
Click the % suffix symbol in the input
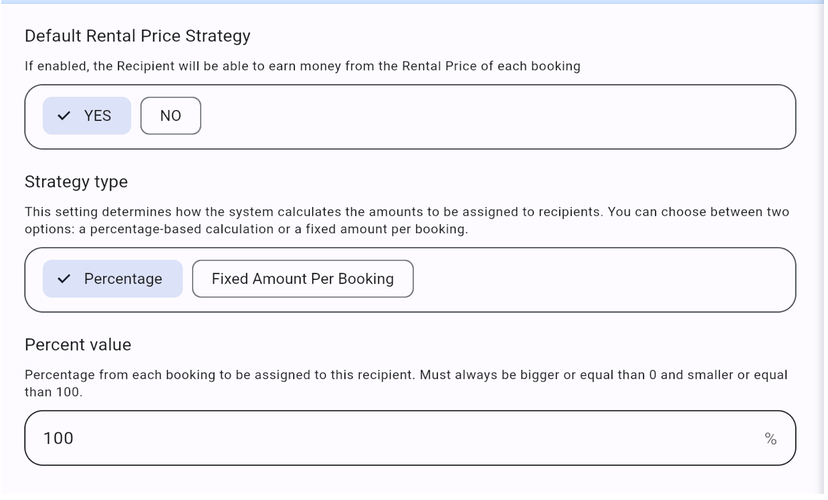coord(770,439)
